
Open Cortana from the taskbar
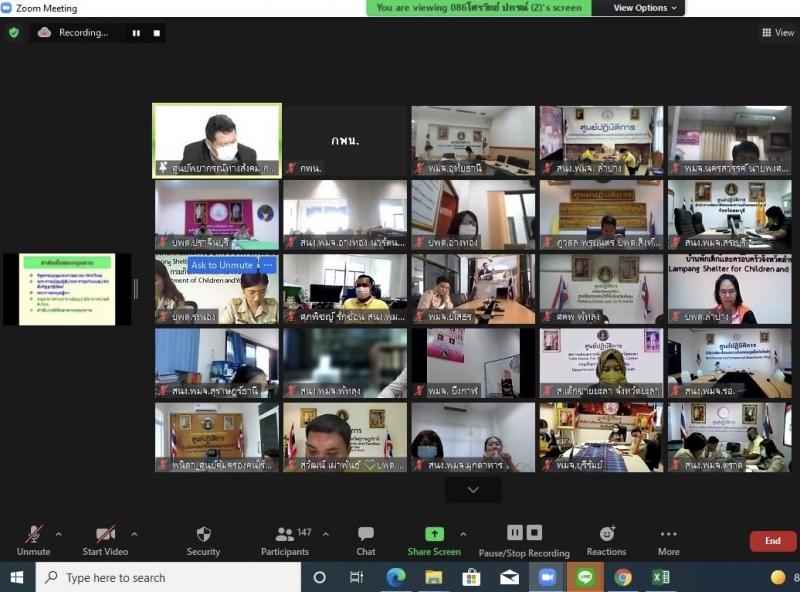pos(319,578)
